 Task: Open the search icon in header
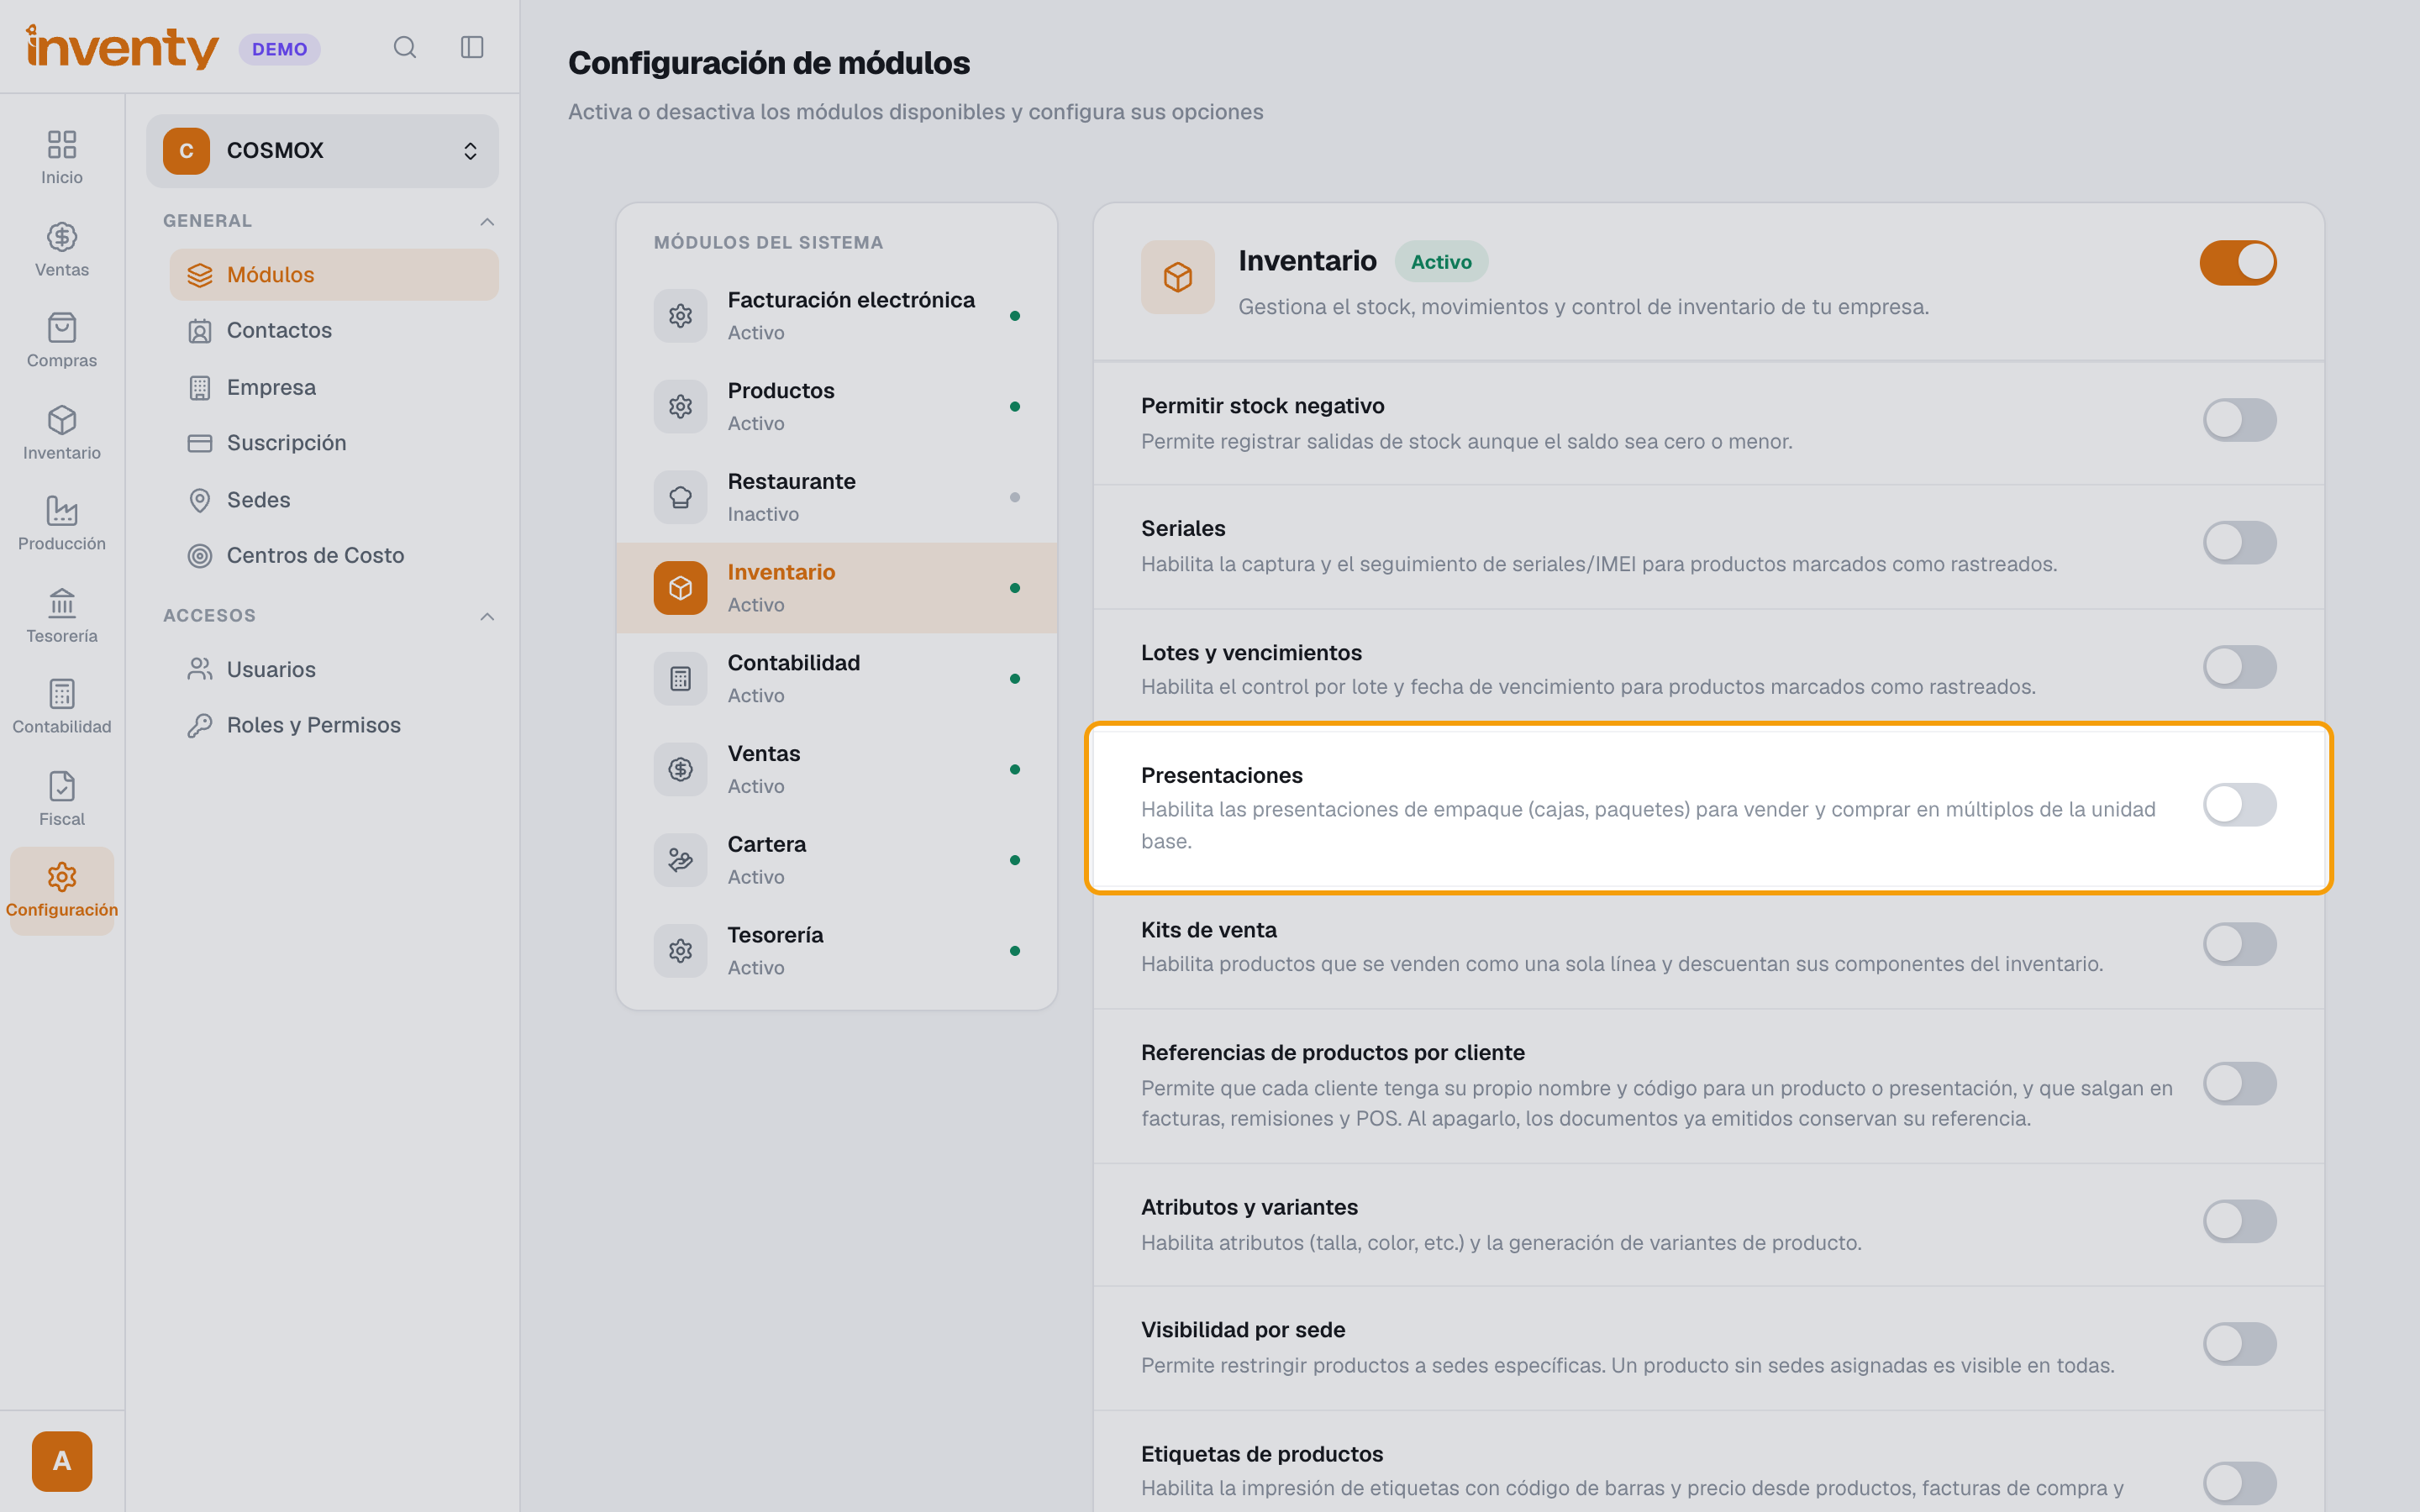point(404,47)
